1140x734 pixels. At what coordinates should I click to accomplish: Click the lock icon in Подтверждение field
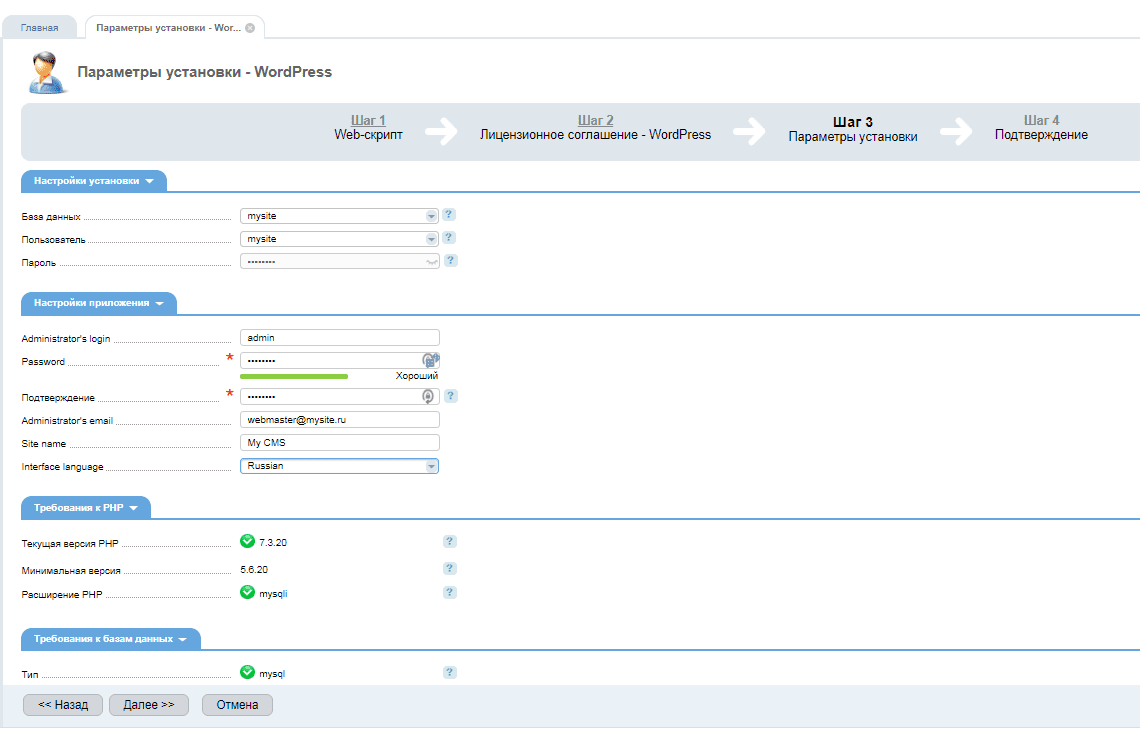click(x=428, y=396)
